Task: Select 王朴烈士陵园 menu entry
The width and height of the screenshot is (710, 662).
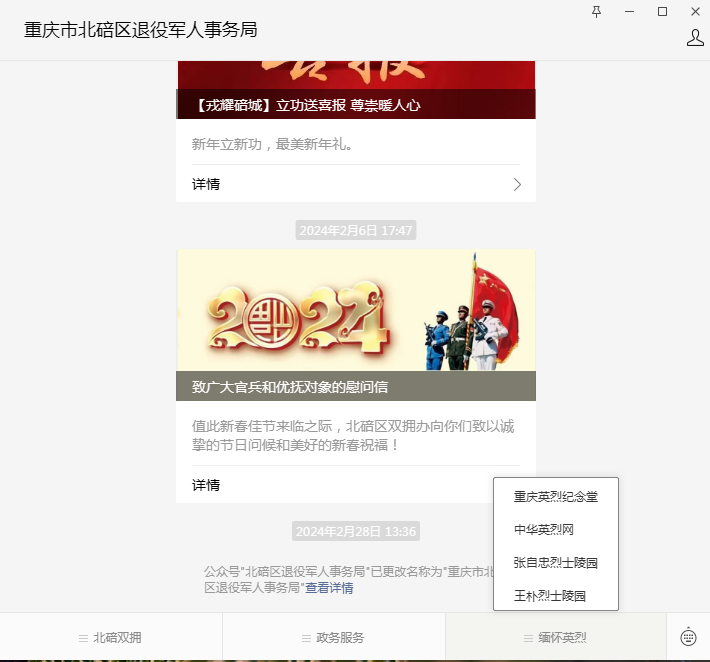Action: pyautogui.click(x=549, y=595)
